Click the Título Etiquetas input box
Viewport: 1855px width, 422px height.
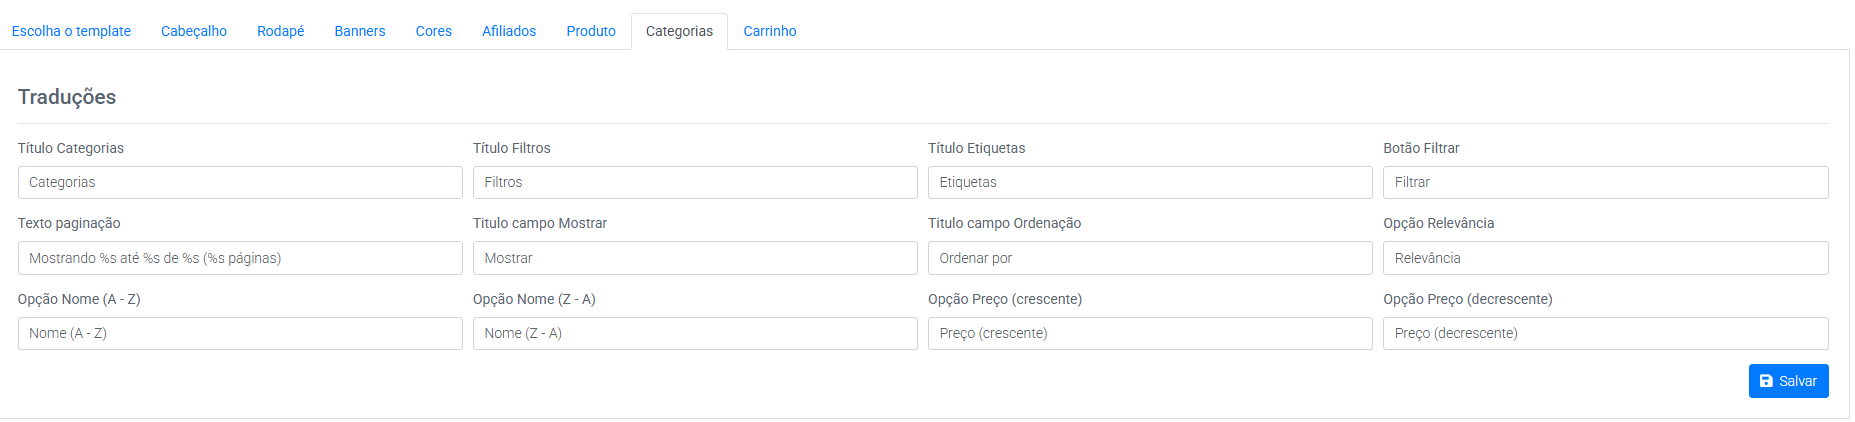point(1150,182)
